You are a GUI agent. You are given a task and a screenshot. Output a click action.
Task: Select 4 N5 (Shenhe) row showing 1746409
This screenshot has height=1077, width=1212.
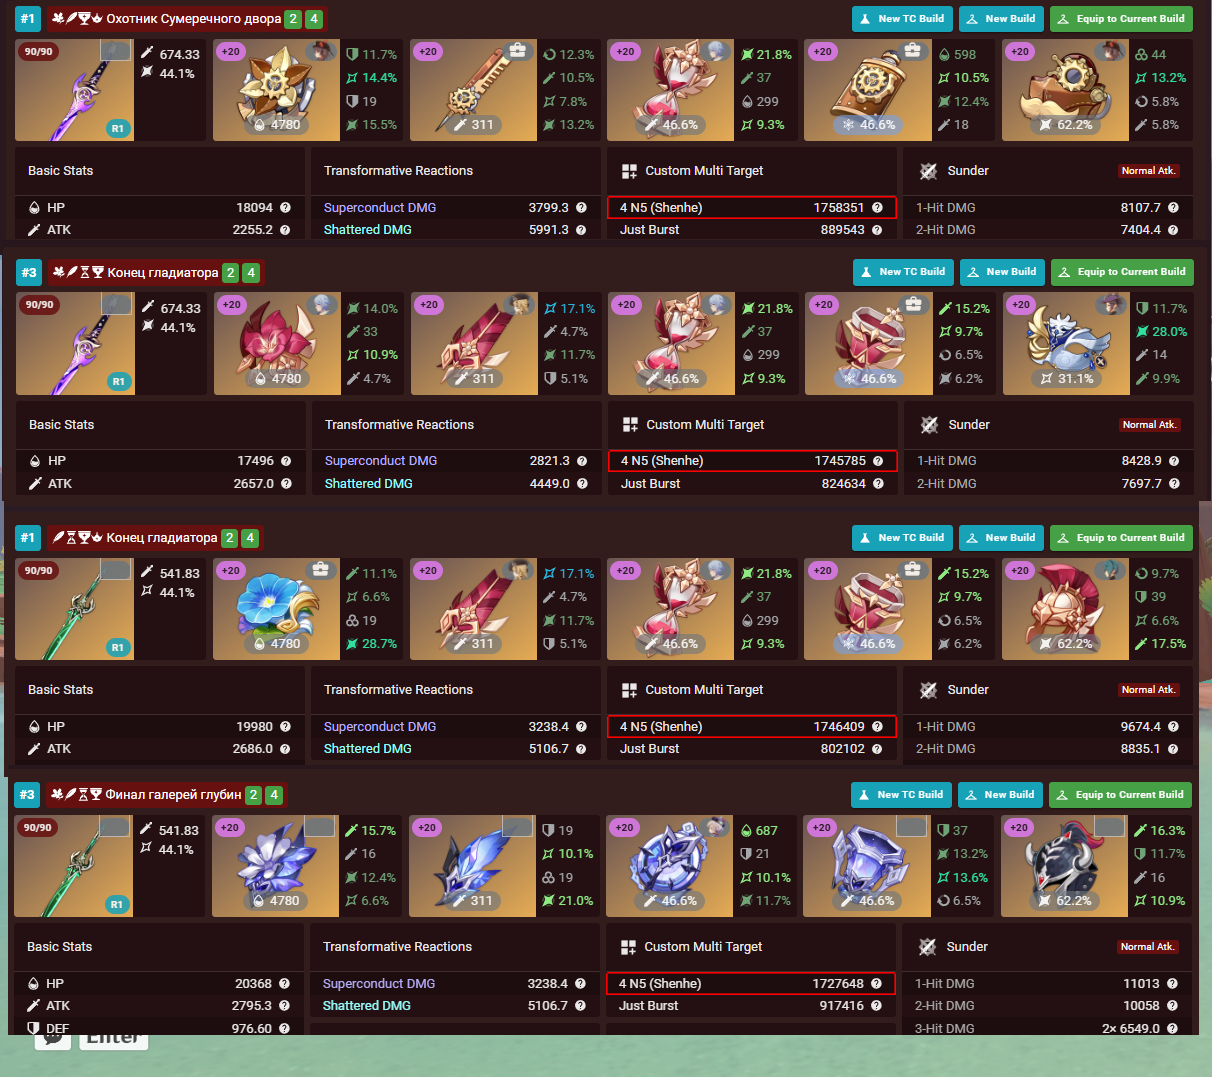click(751, 727)
